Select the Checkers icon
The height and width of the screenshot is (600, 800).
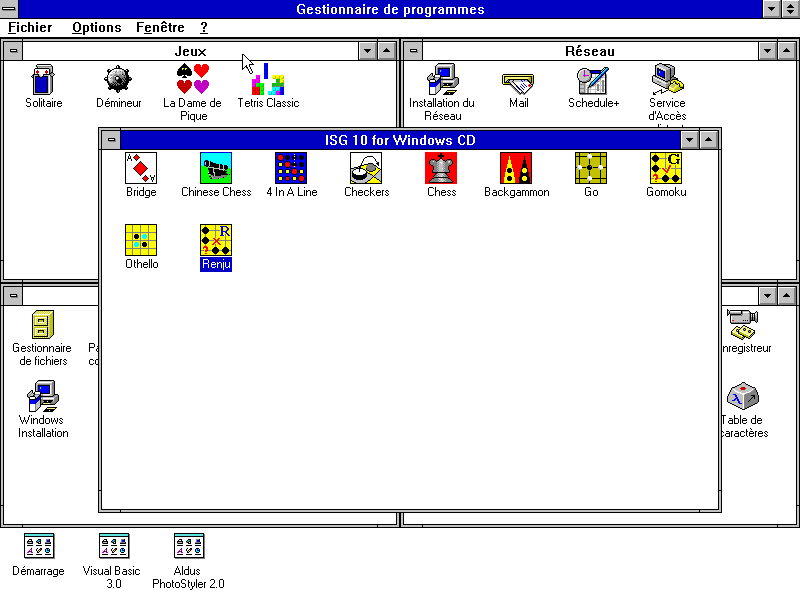click(366, 168)
